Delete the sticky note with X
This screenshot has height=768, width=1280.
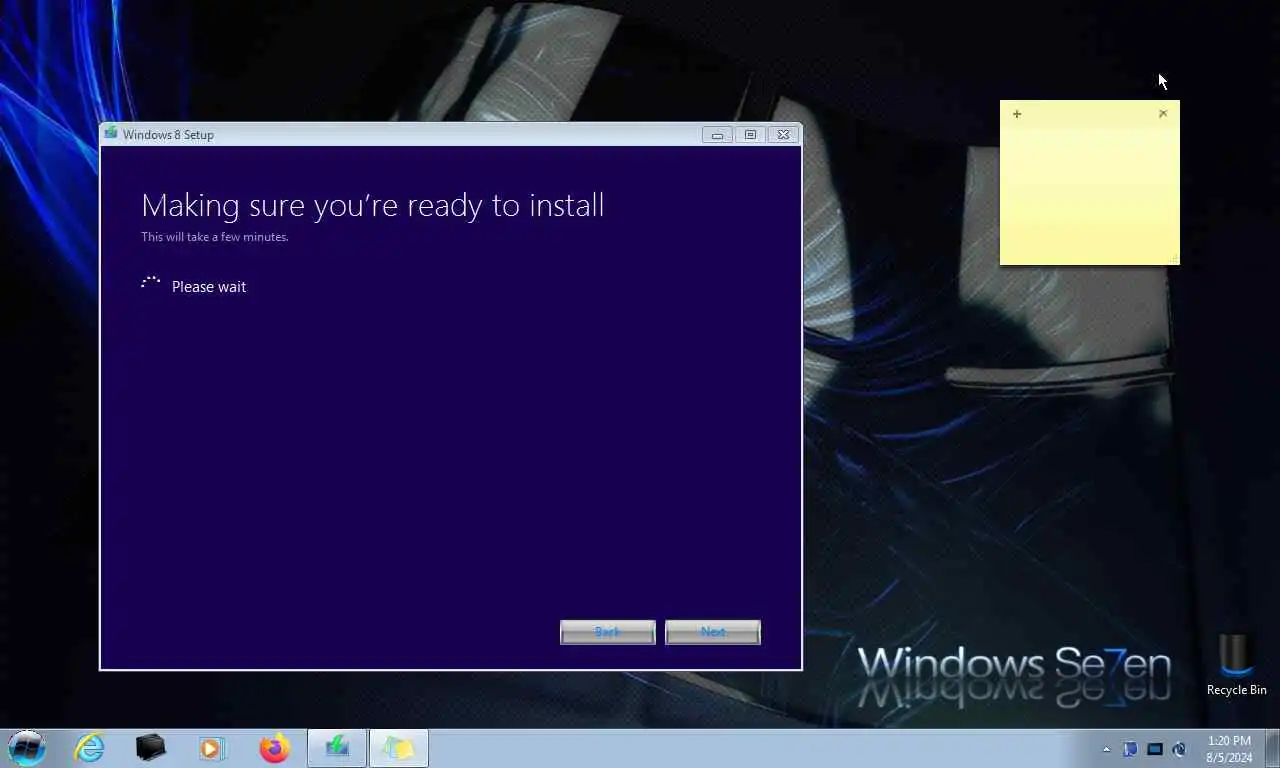pos(1163,114)
